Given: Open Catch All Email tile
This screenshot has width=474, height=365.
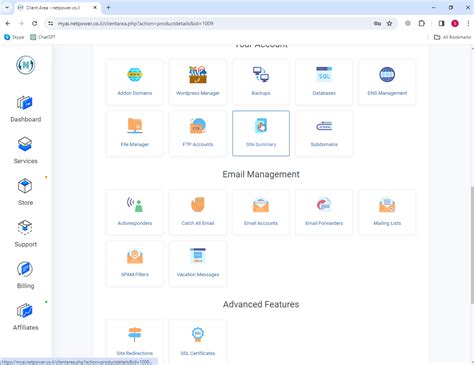Looking at the screenshot, I should [x=198, y=212].
